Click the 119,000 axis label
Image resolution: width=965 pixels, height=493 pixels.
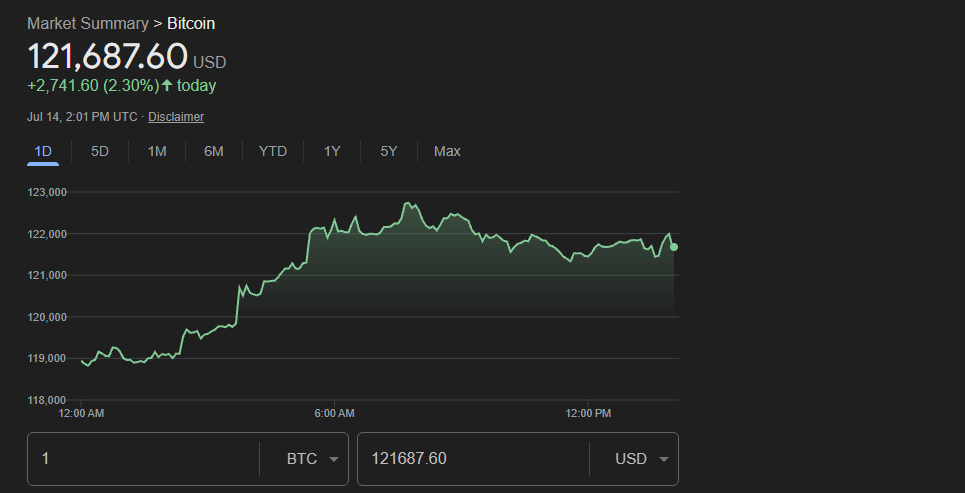(x=47, y=358)
